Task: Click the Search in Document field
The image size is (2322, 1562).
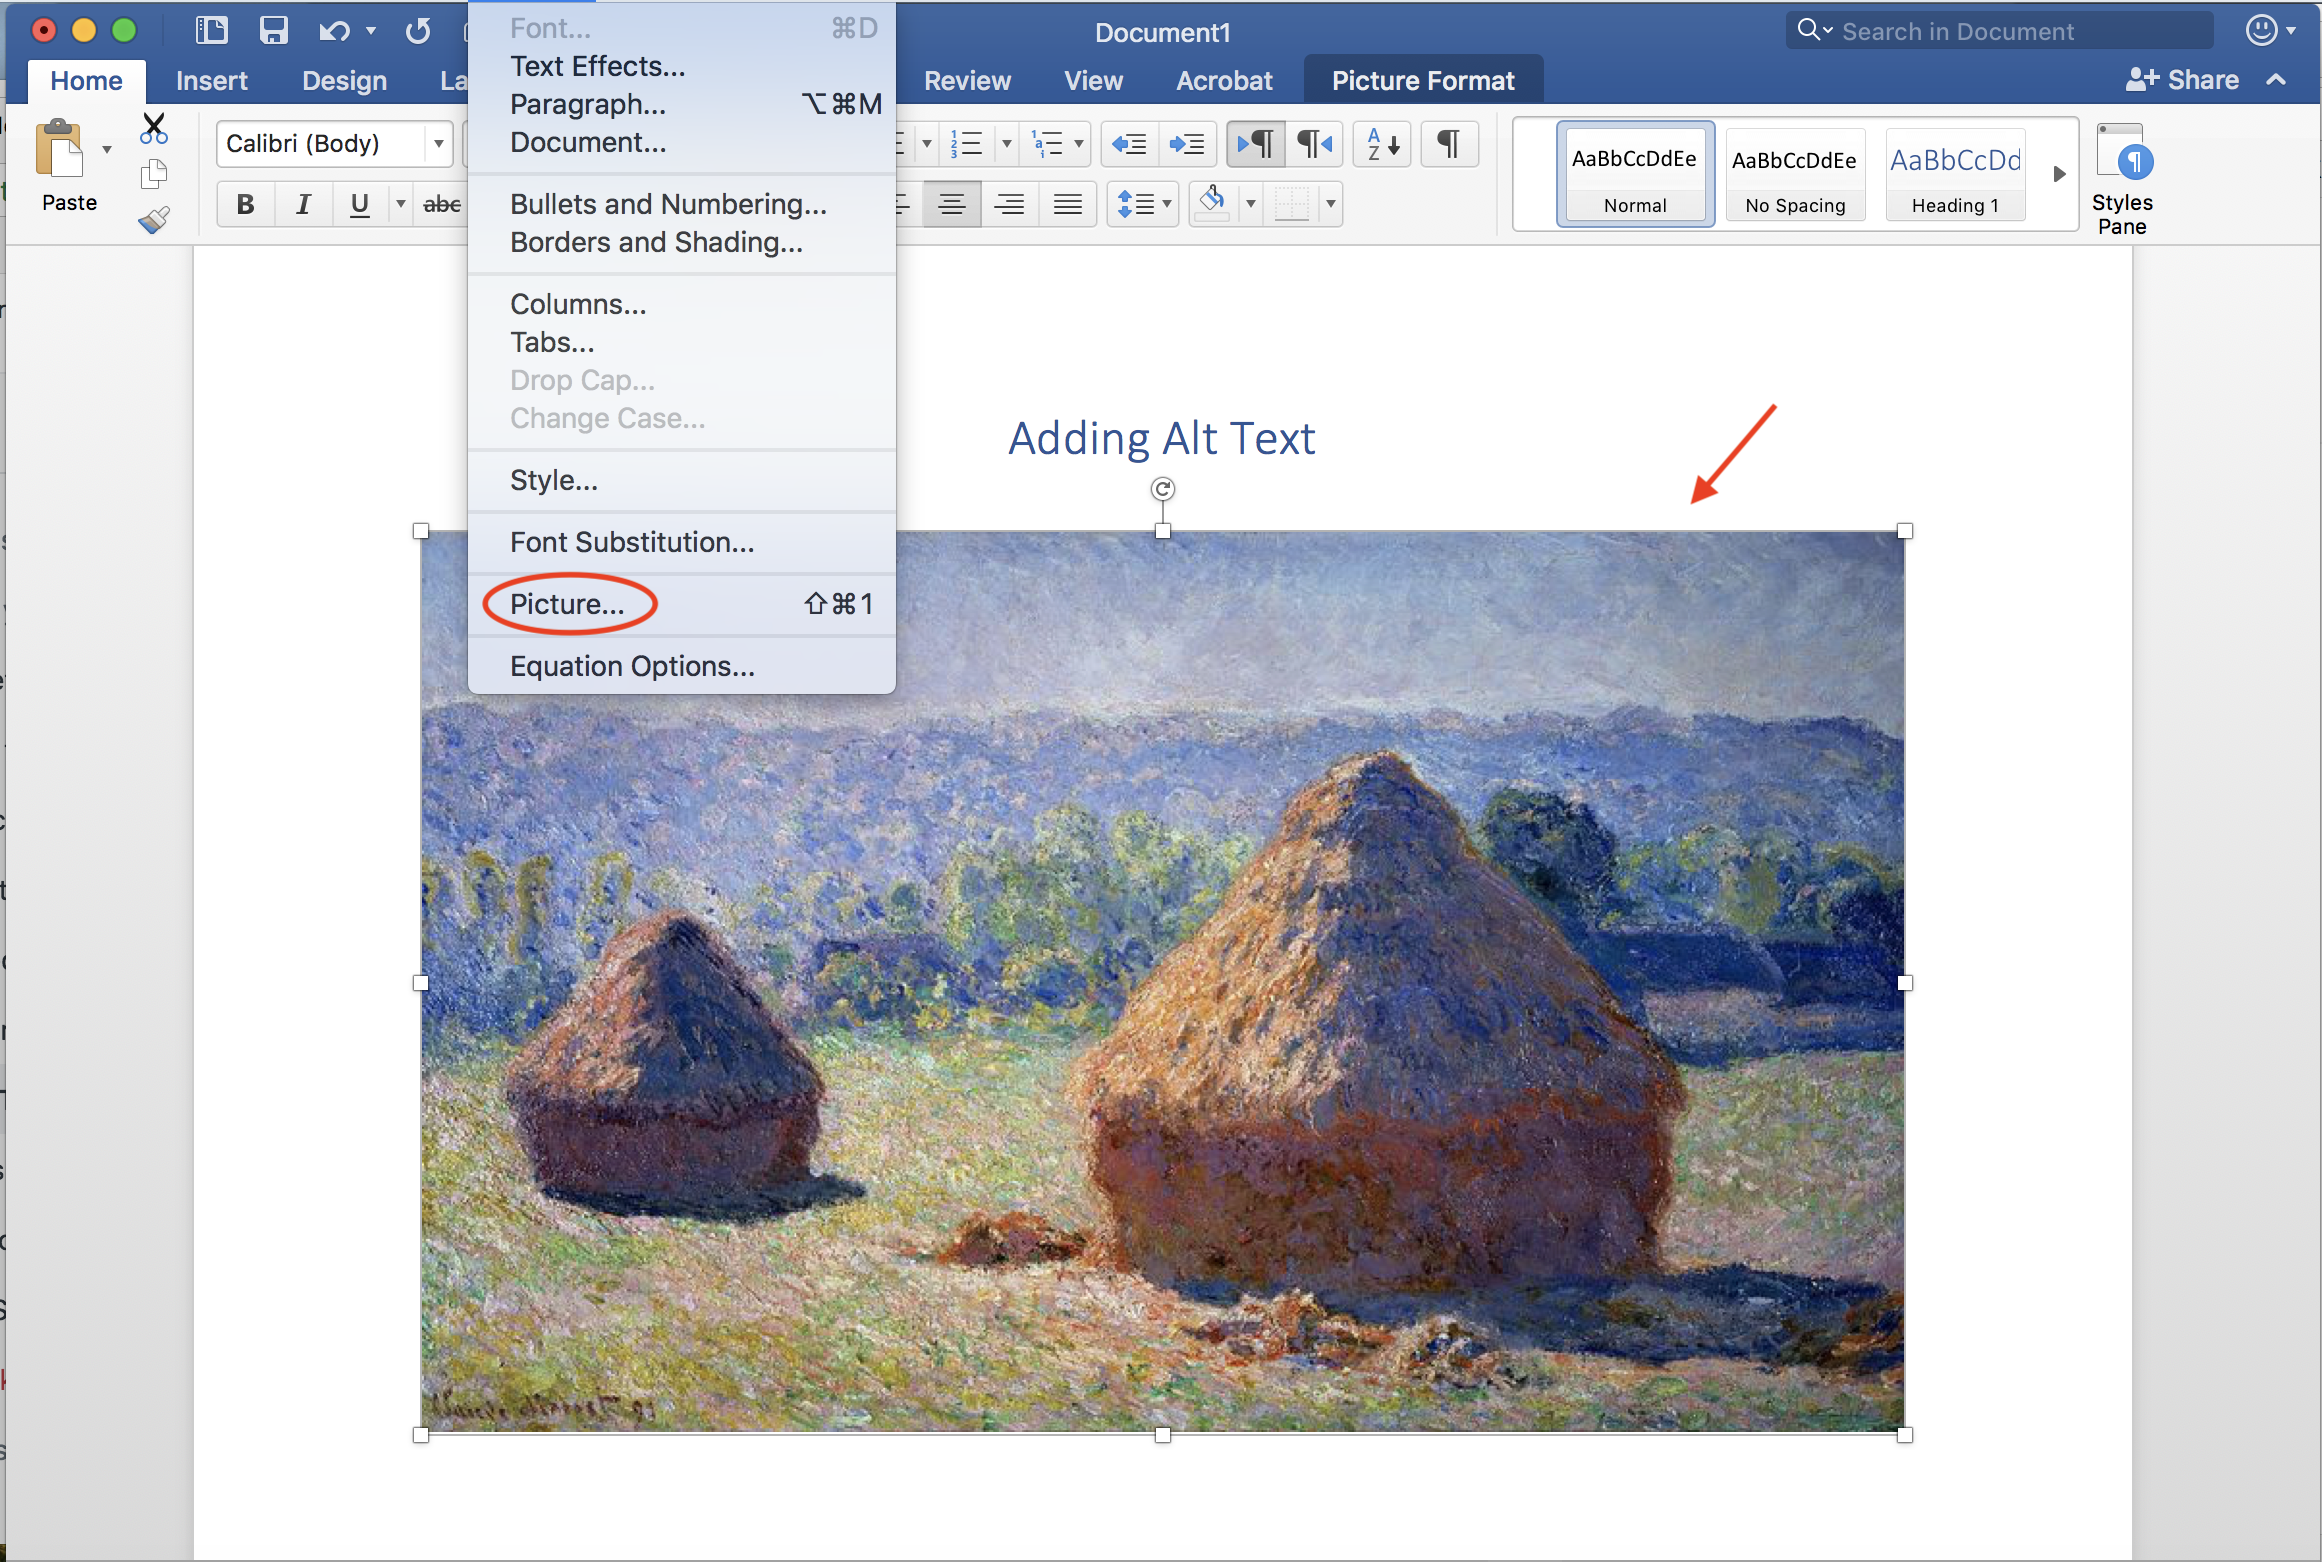Action: (x=1999, y=31)
